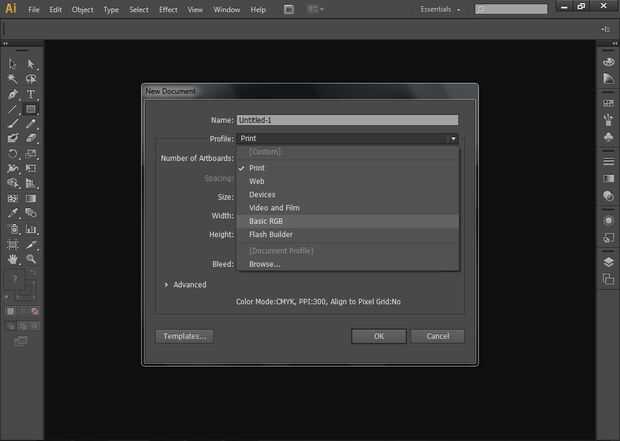The height and width of the screenshot is (441, 620).
Task: Choose the Rectangle tool
Action: pos(31,109)
